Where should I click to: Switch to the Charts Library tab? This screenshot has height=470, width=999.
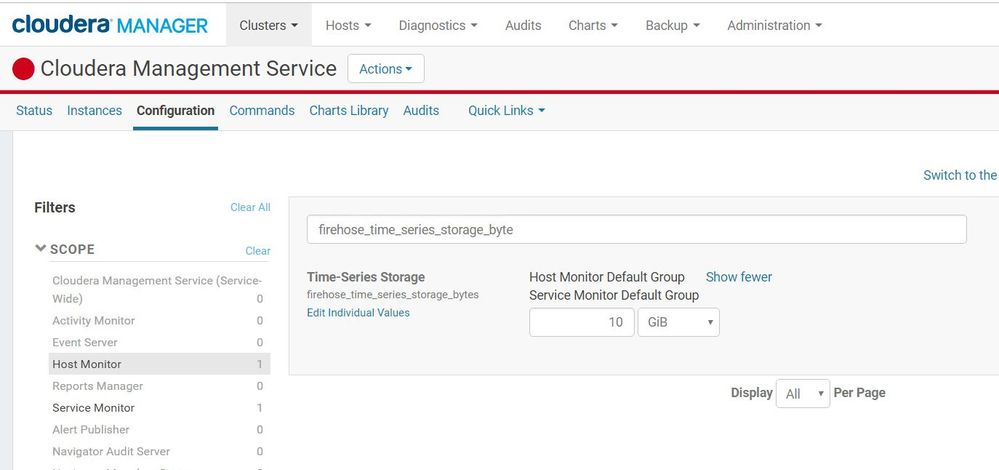point(348,111)
